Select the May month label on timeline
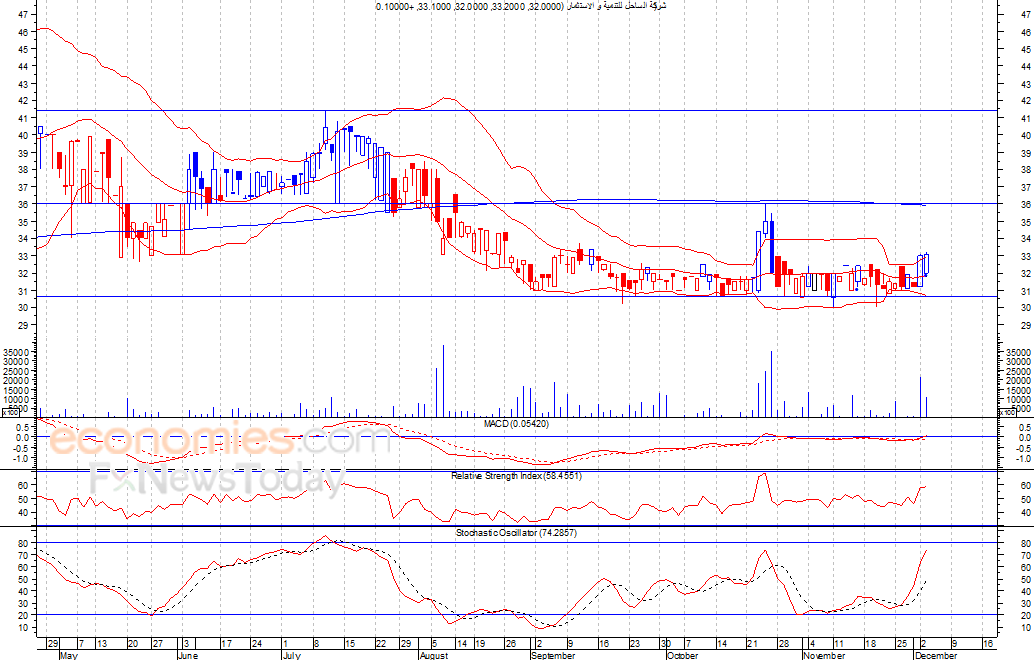The width and height of the screenshot is (1034, 660). (69, 656)
